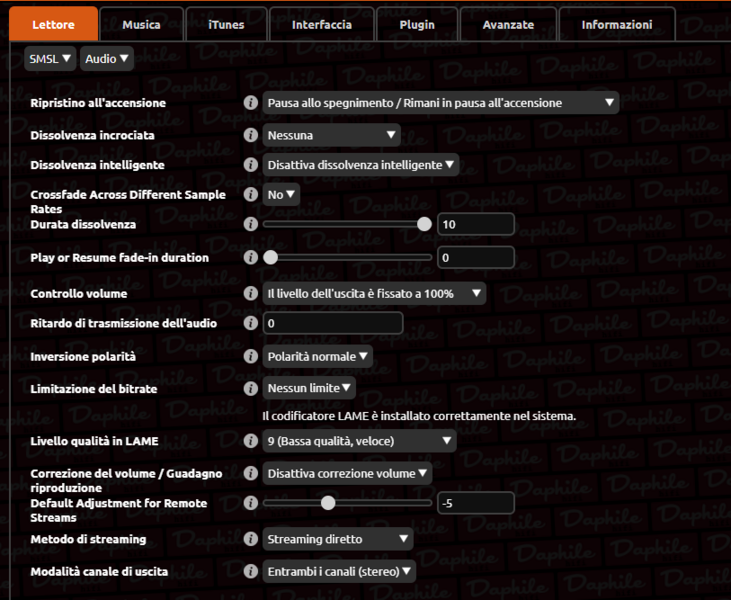The width and height of the screenshot is (731, 600).
Task: Go to the Avanzate tab
Action: [508, 24]
